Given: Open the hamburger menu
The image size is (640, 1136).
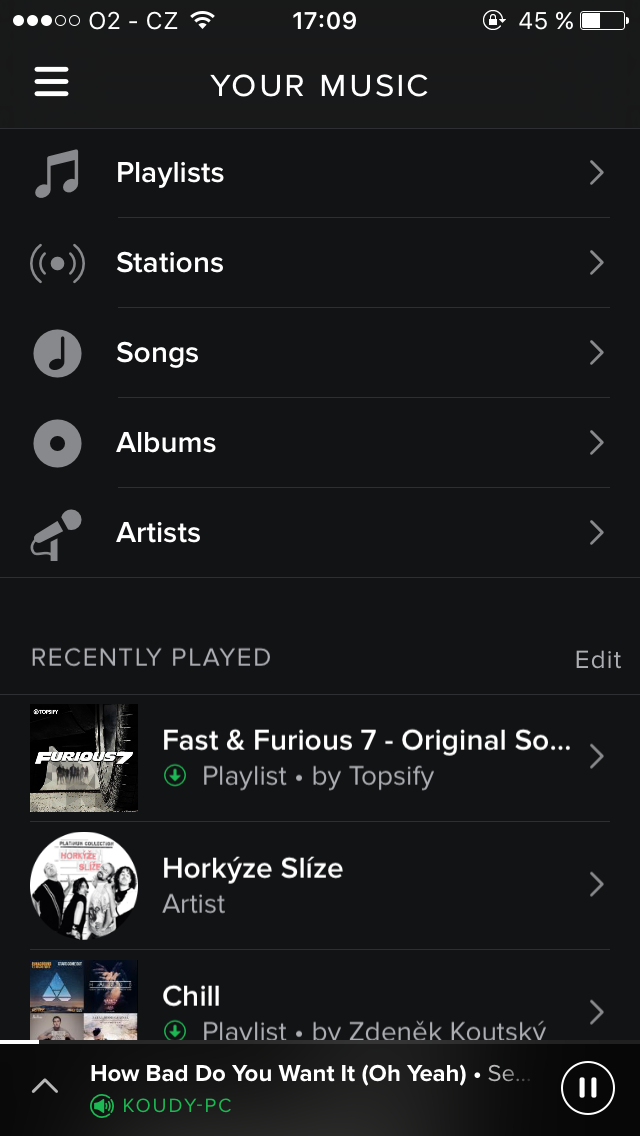Looking at the screenshot, I should pyautogui.click(x=52, y=82).
